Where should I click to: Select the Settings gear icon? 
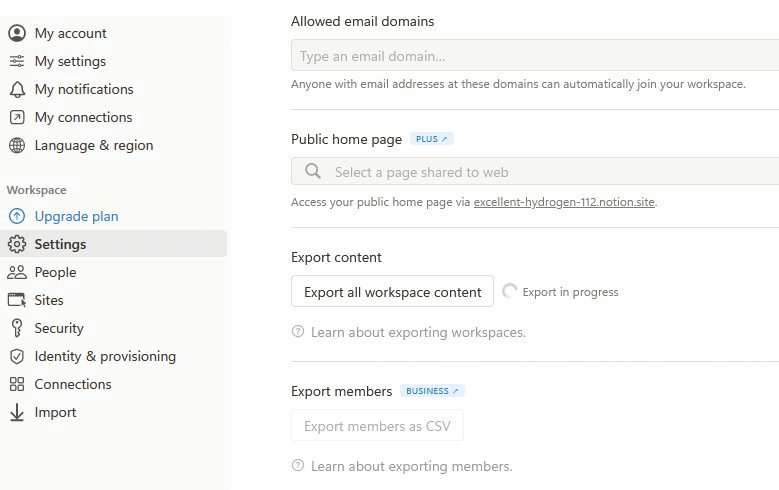click(17, 244)
